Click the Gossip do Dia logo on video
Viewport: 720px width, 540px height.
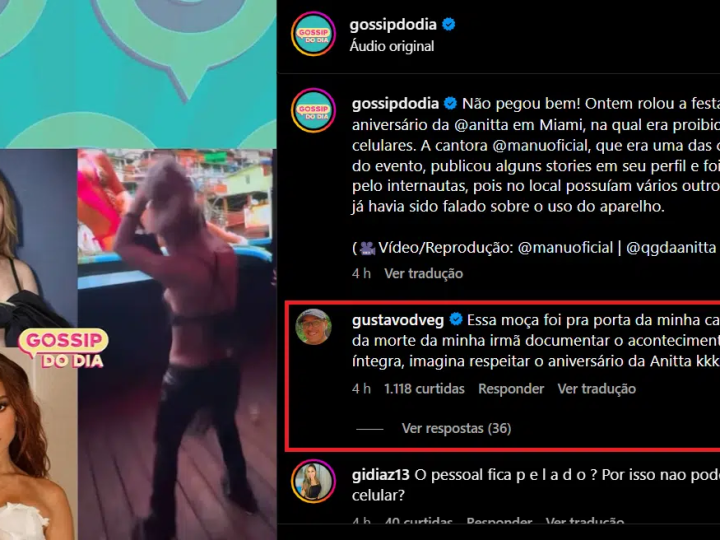pyautogui.click(x=63, y=349)
